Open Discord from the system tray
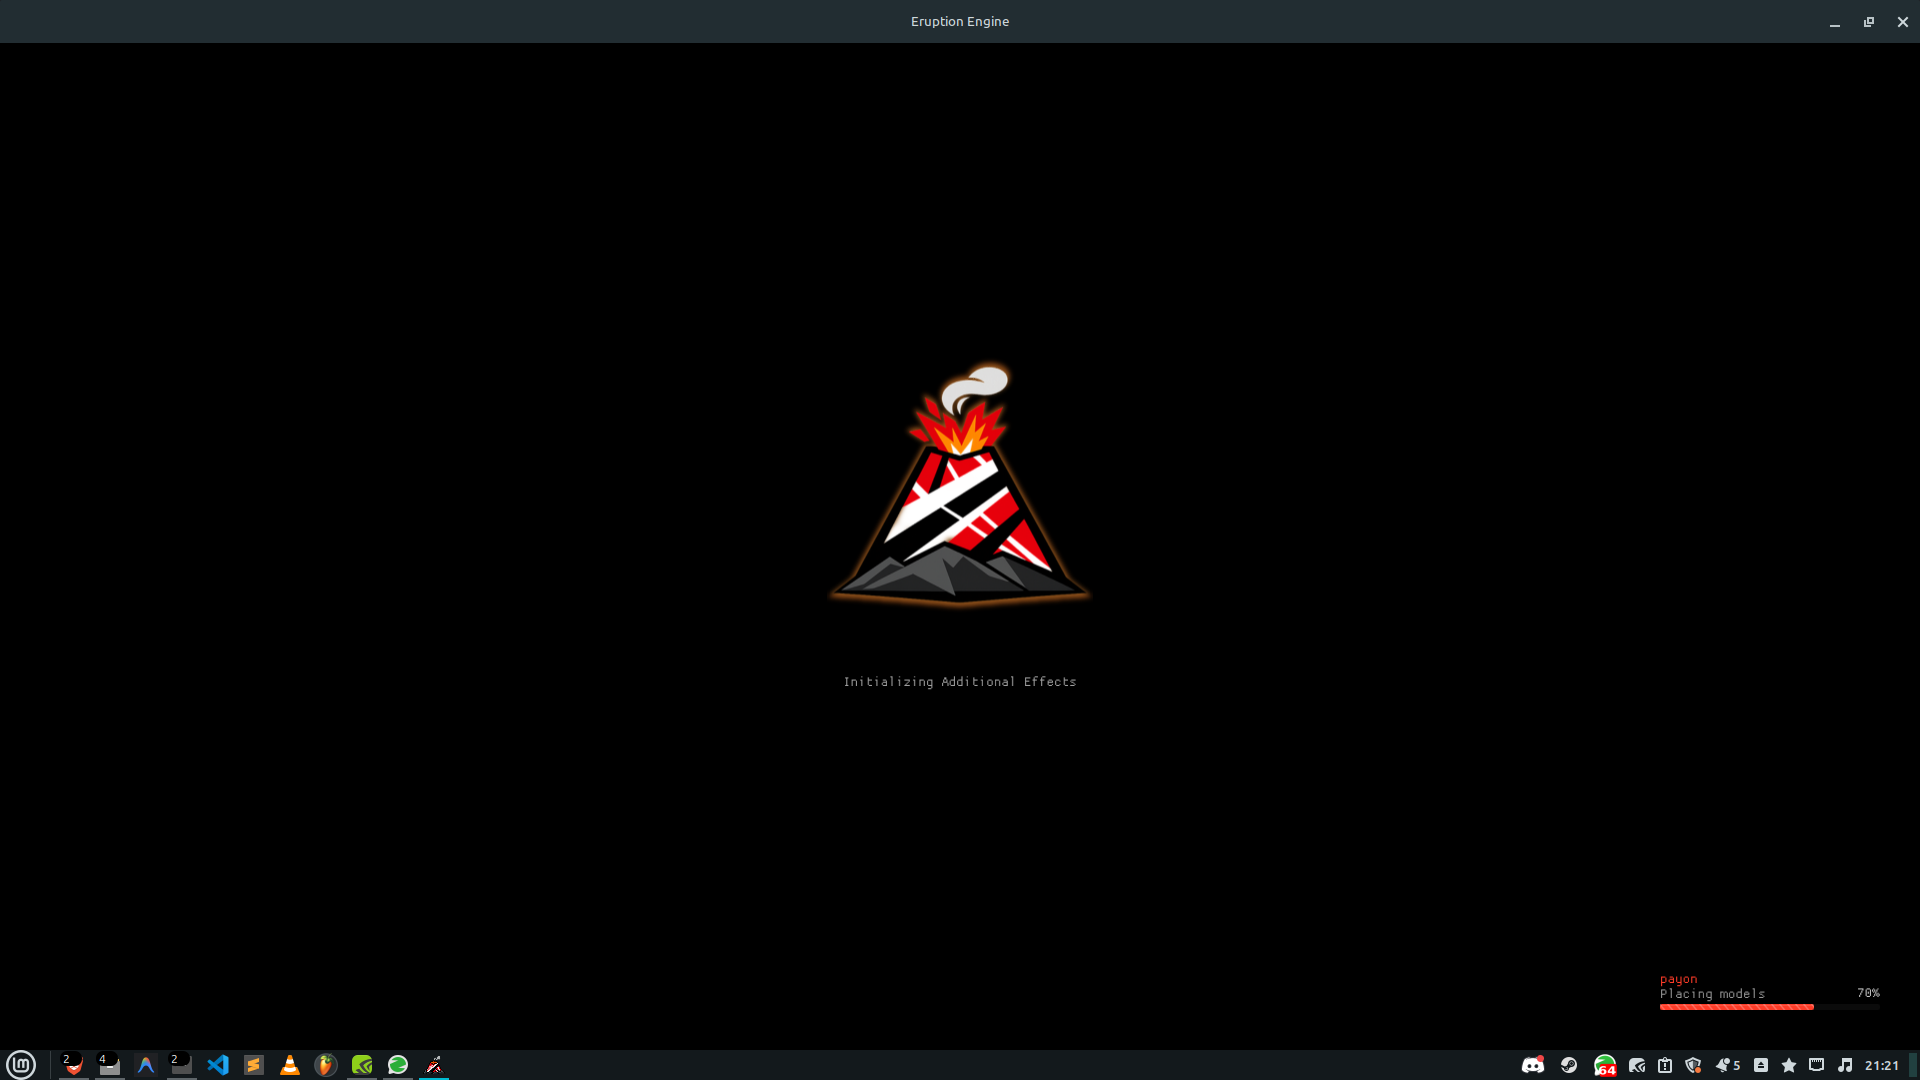This screenshot has height=1080, width=1920. coord(1533,1065)
